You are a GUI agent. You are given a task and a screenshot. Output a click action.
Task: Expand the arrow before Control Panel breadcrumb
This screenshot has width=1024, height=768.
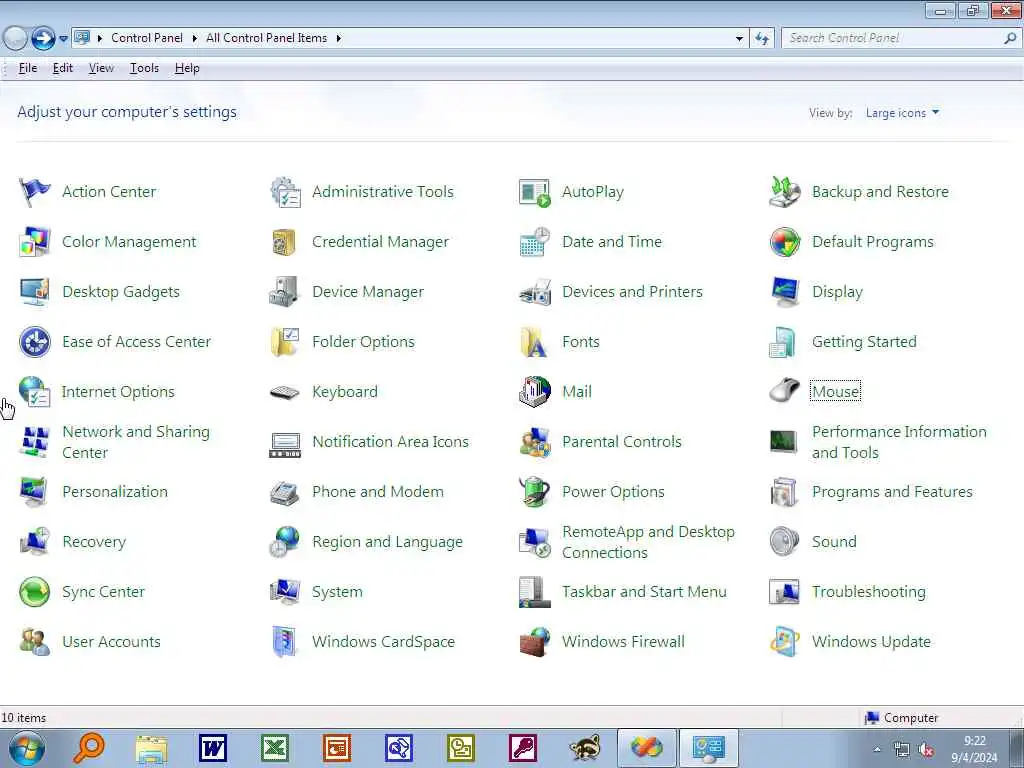[x=100, y=39]
